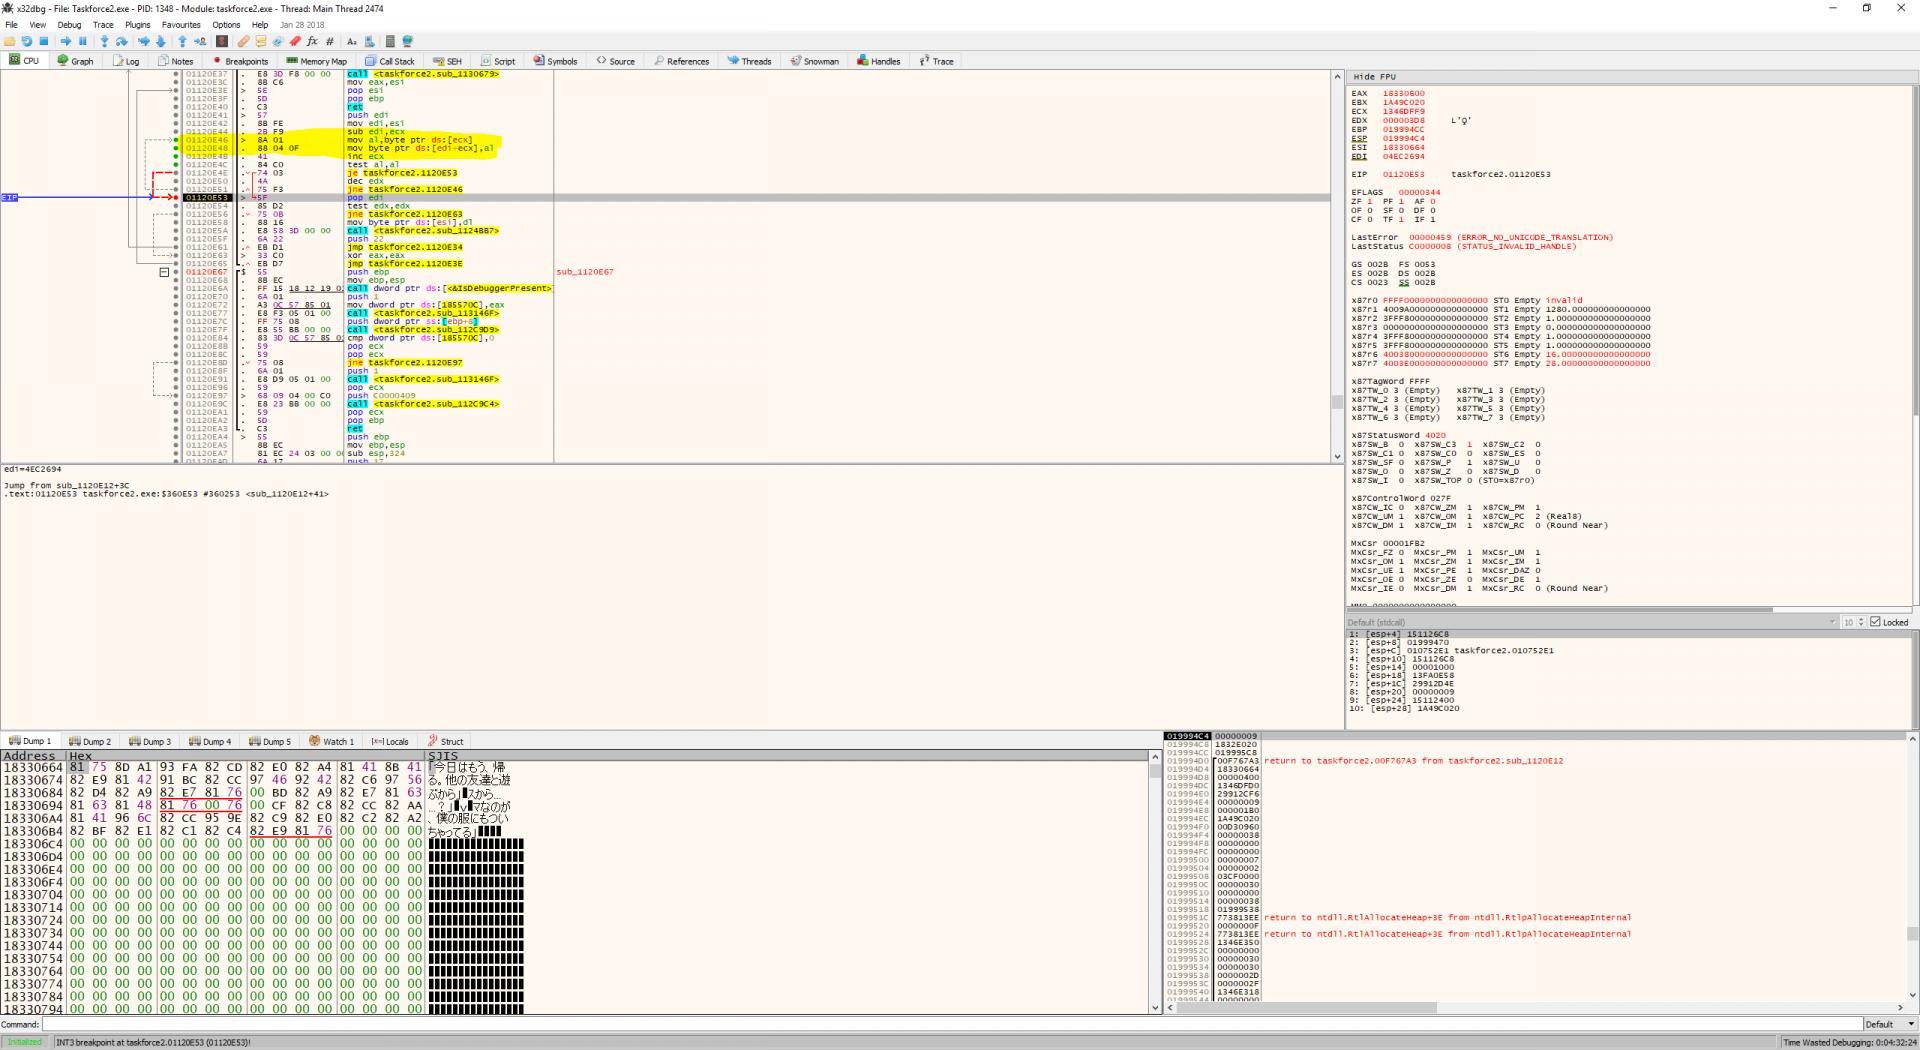
Task: Click the EIP register value 01120E53
Action: pos(1404,175)
